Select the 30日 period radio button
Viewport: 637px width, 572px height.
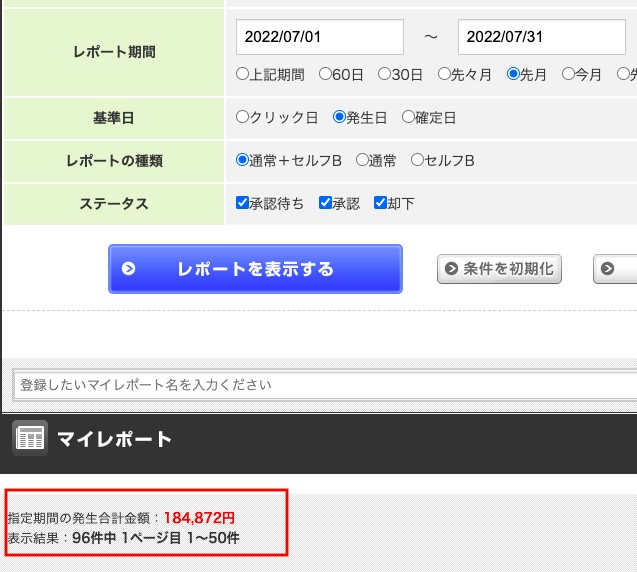click(x=384, y=74)
